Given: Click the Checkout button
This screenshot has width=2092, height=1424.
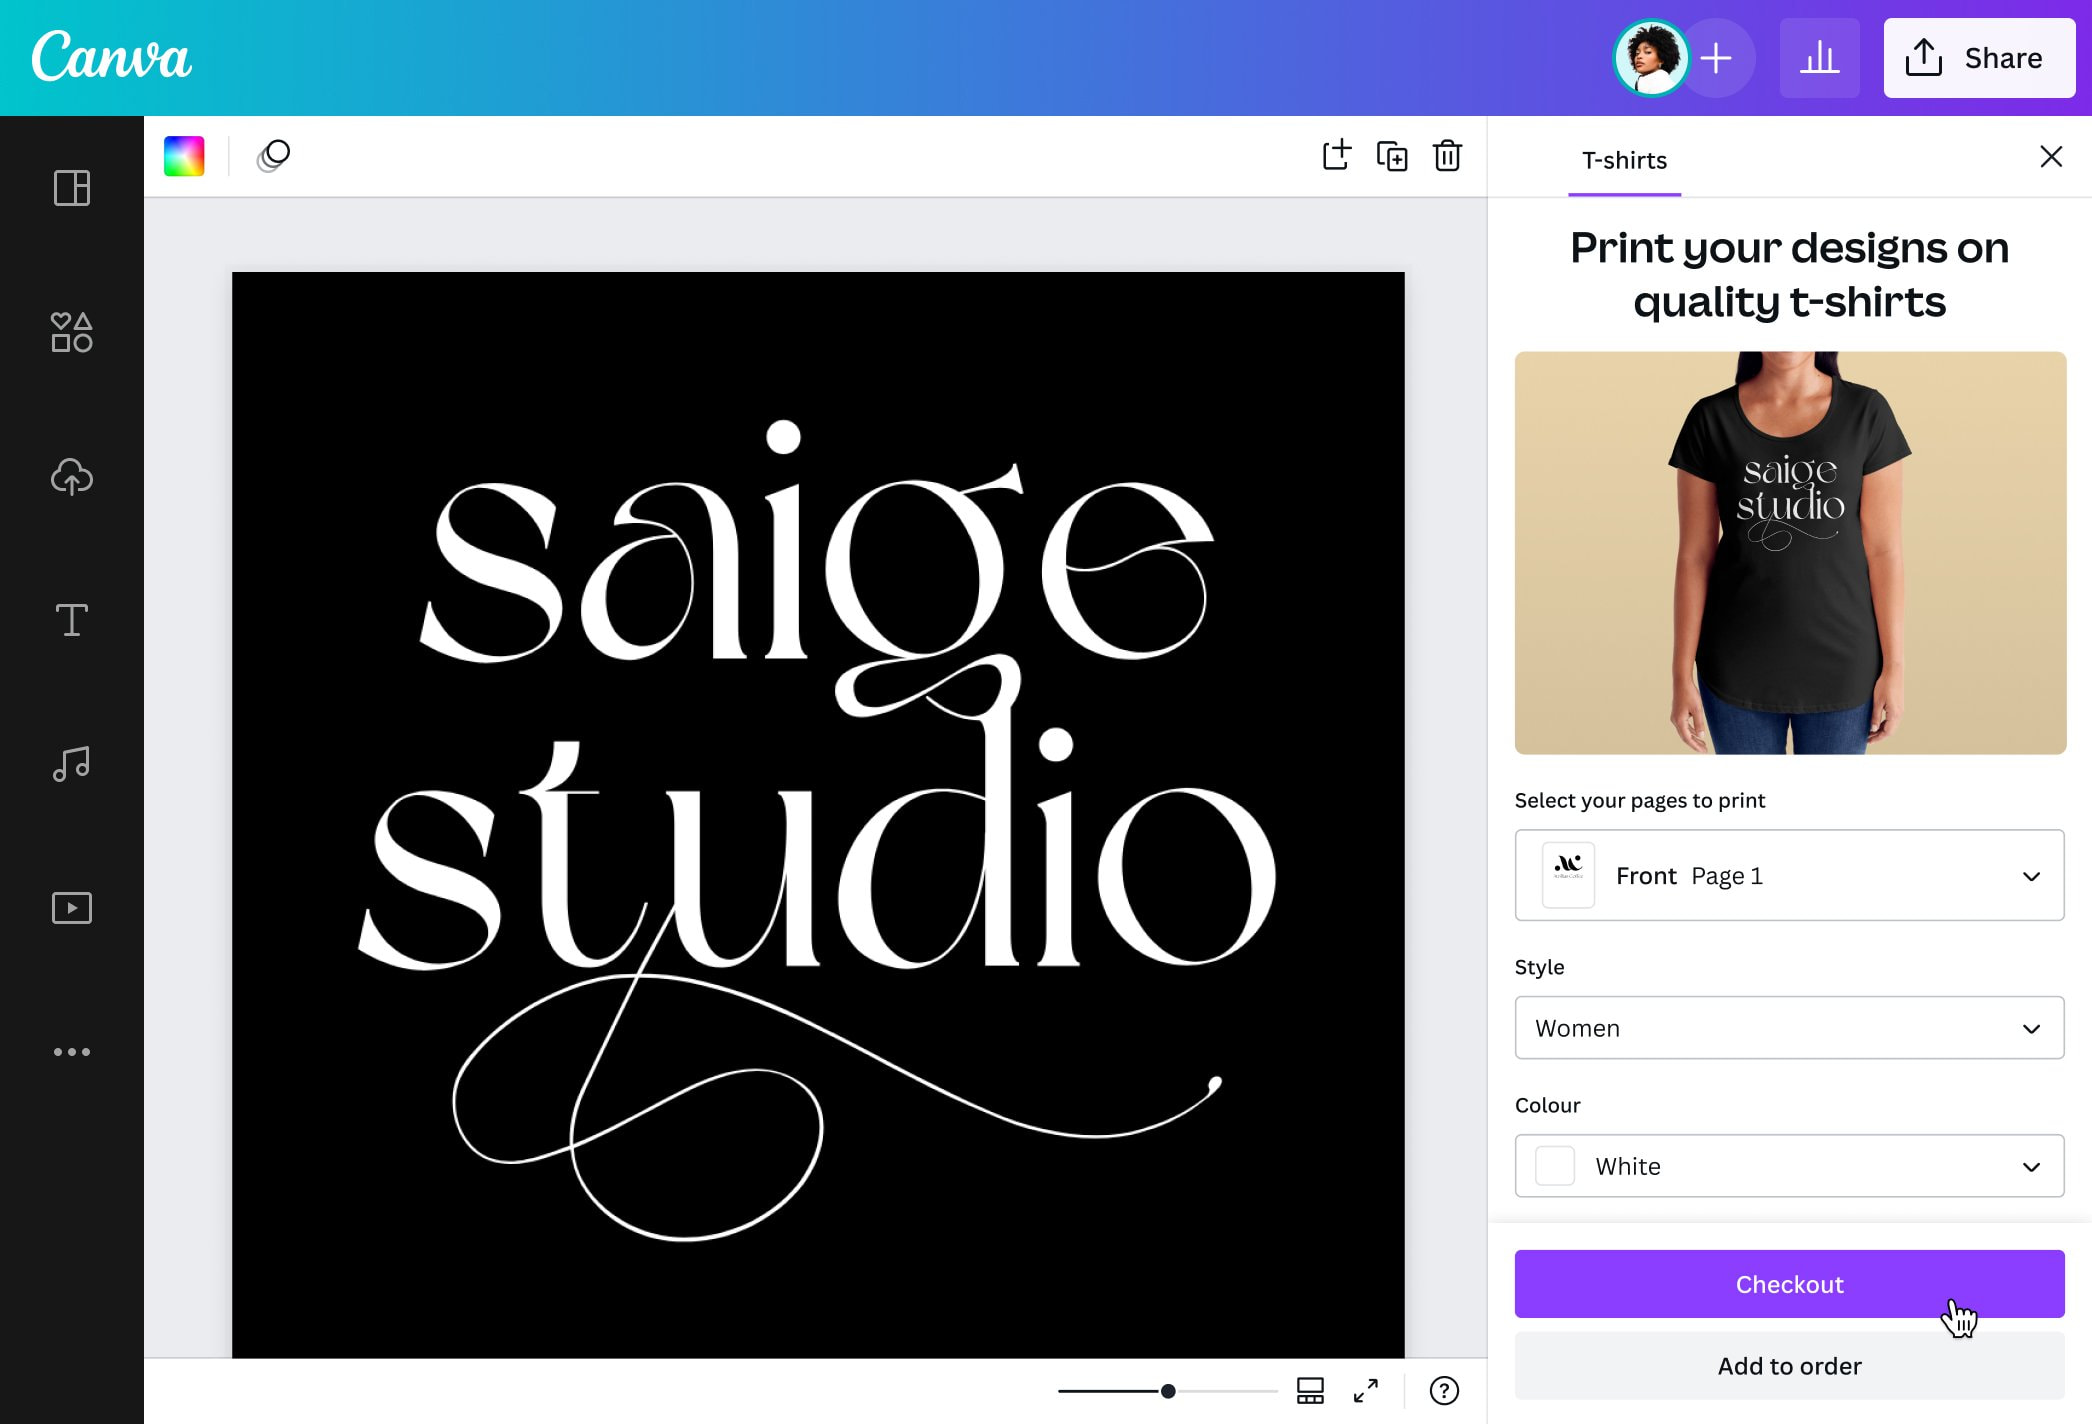Looking at the screenshot, I should [1789, 1284].
